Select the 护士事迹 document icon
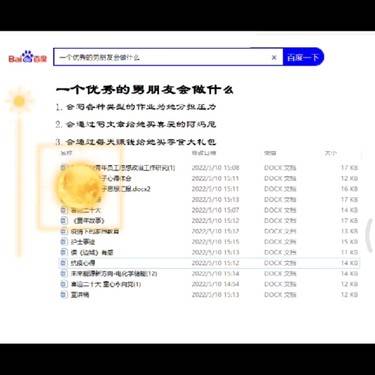Image resolution: width=375 pixels, height=375 pixels. pyautogui.click(x=64, y=241)
